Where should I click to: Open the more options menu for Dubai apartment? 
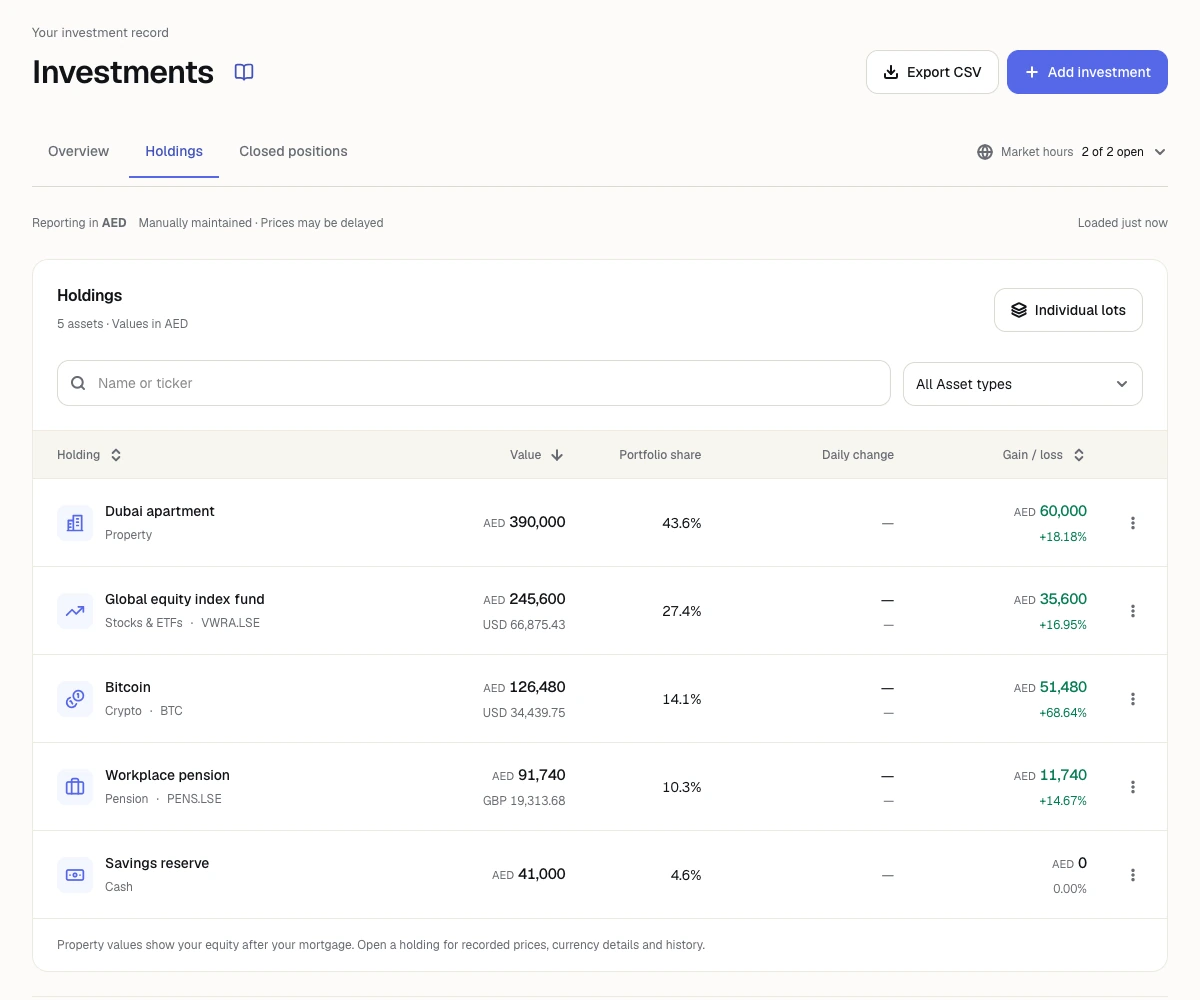click(1133, 523)
